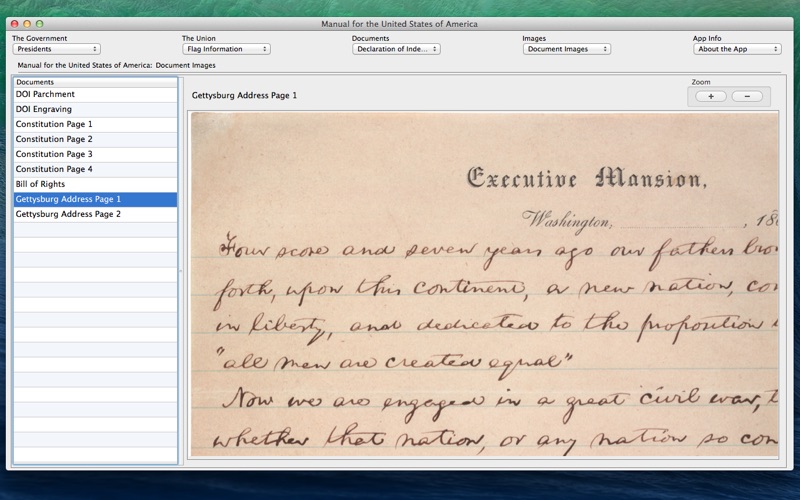The width and height of the screenshot is (800, 500).
Task: Select Gettysburg Address Page 1 row
Action: click(95, 199)
